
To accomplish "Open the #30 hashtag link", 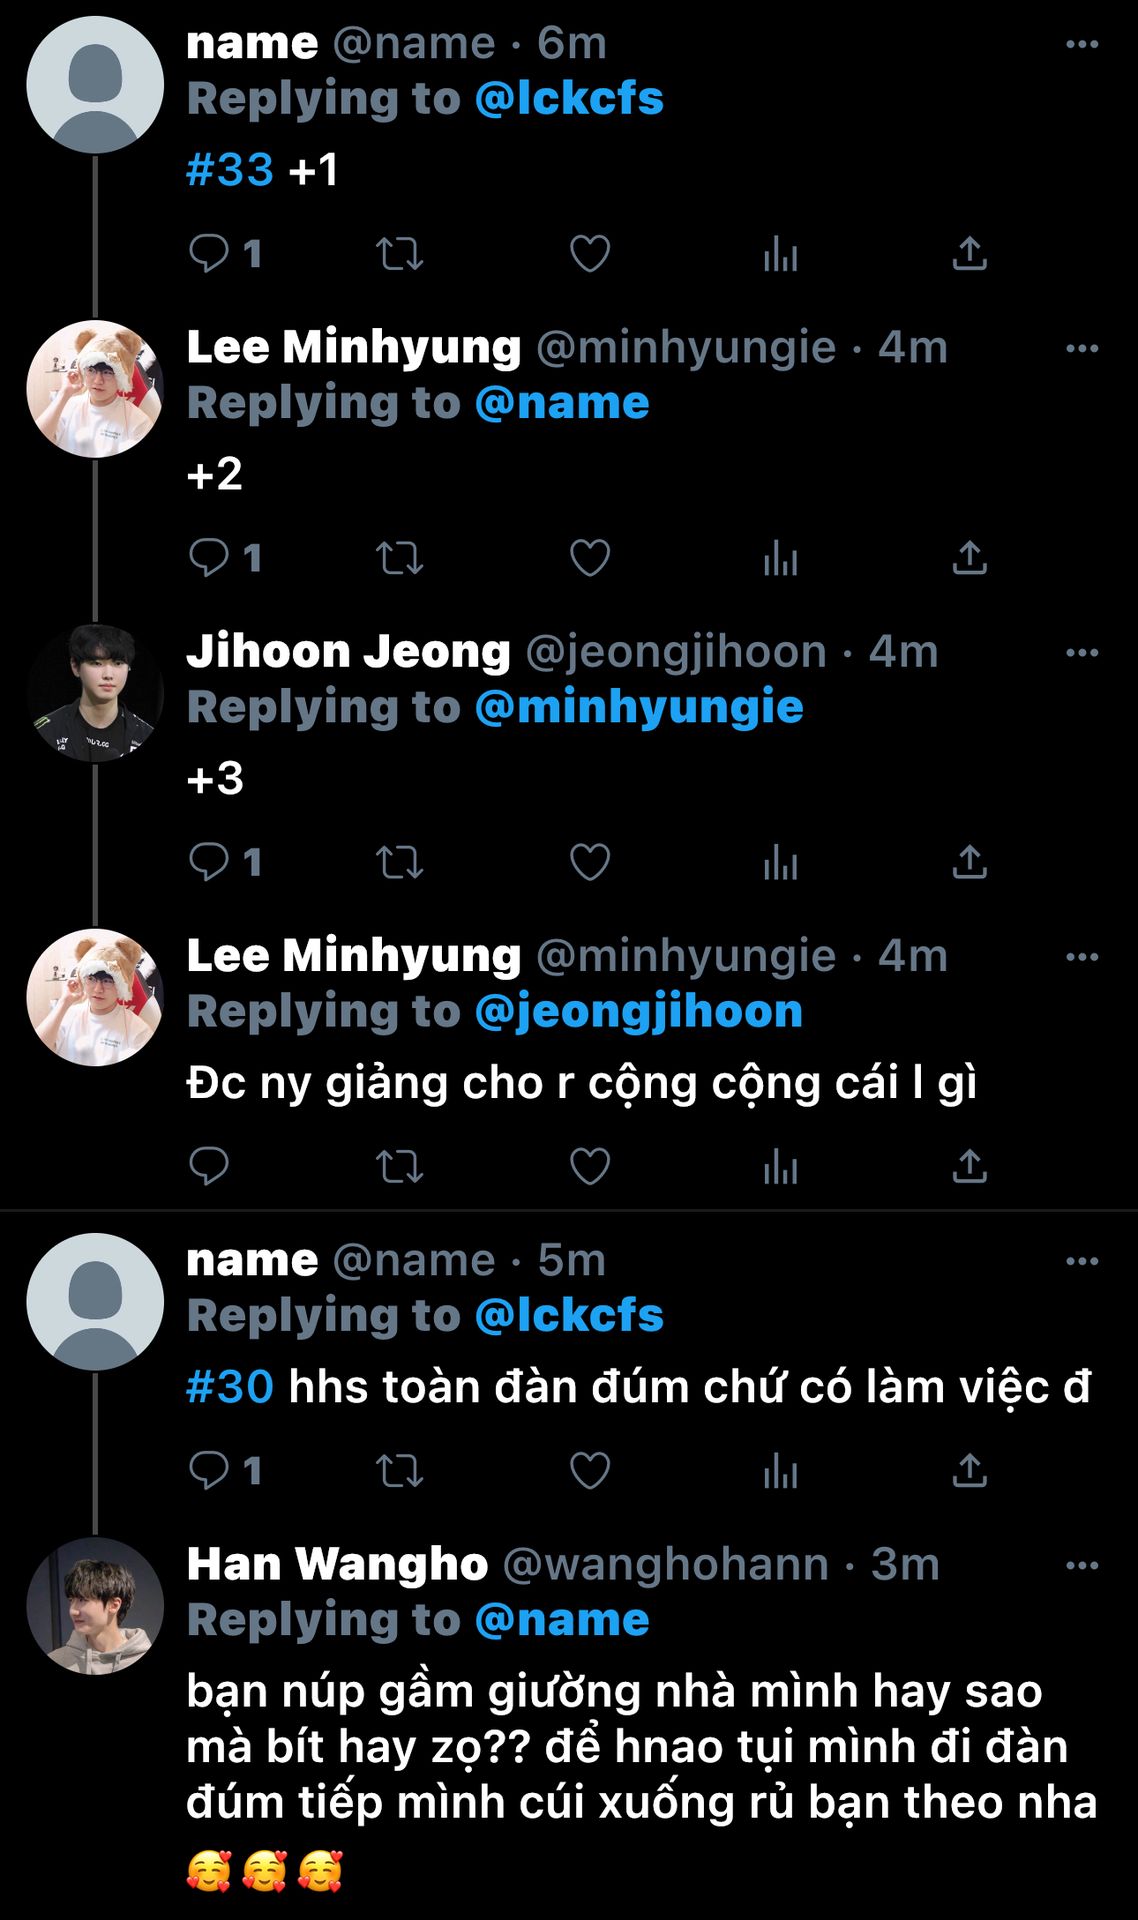I will [230, 1386].
